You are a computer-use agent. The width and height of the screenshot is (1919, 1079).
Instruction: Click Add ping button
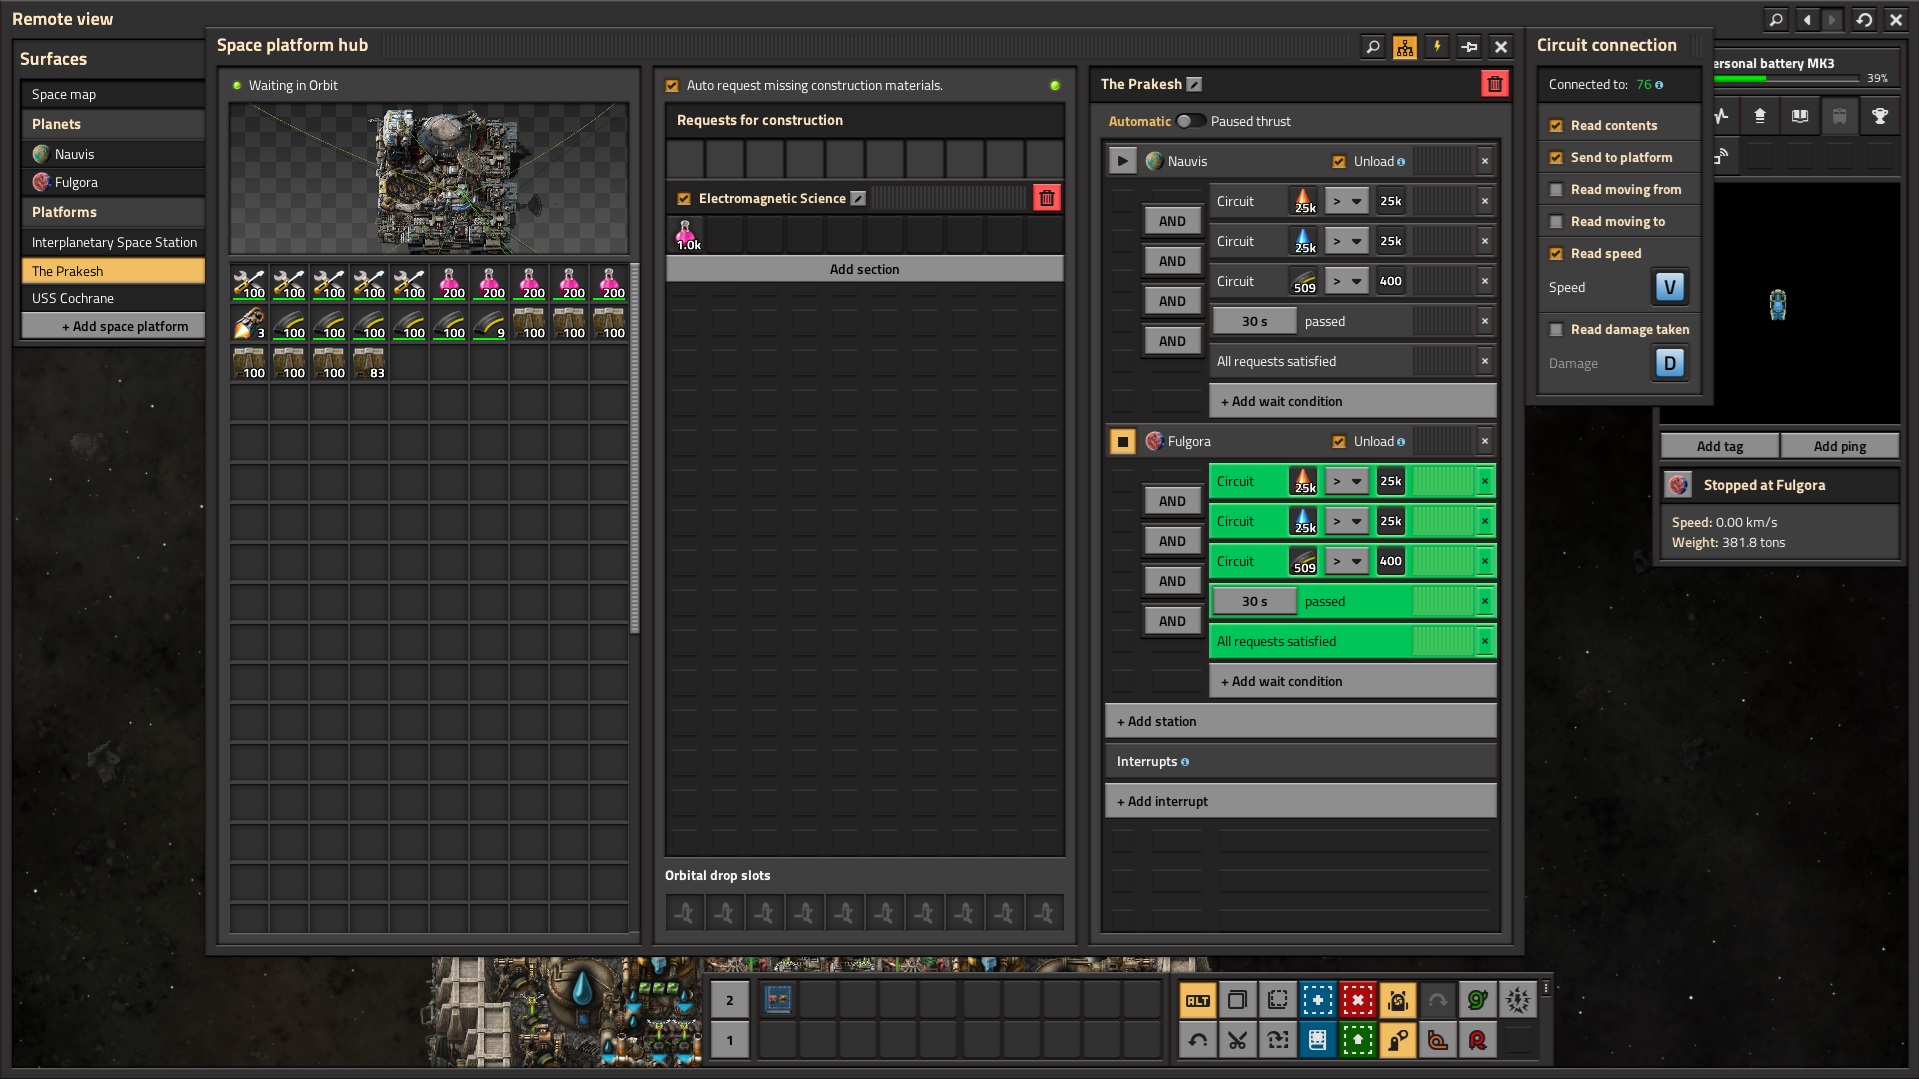pyautogui.click(x=1839, y=446)
